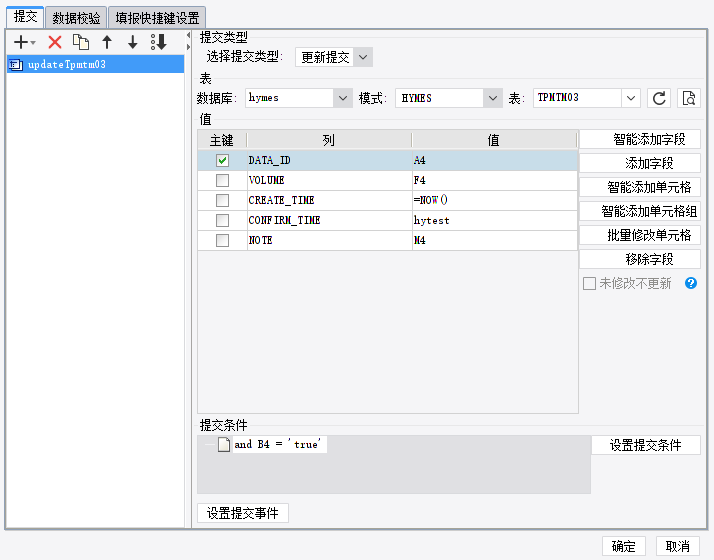Screen dimensions: 714x560
Task: Move item down with down arrow icon
Action: tap(133, 42)
